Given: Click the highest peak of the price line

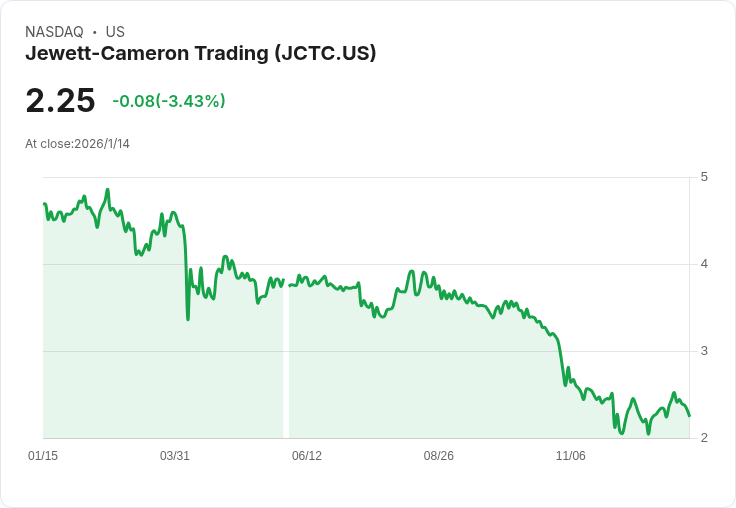Looking at the screenshot, I should (x=107, y=190).
